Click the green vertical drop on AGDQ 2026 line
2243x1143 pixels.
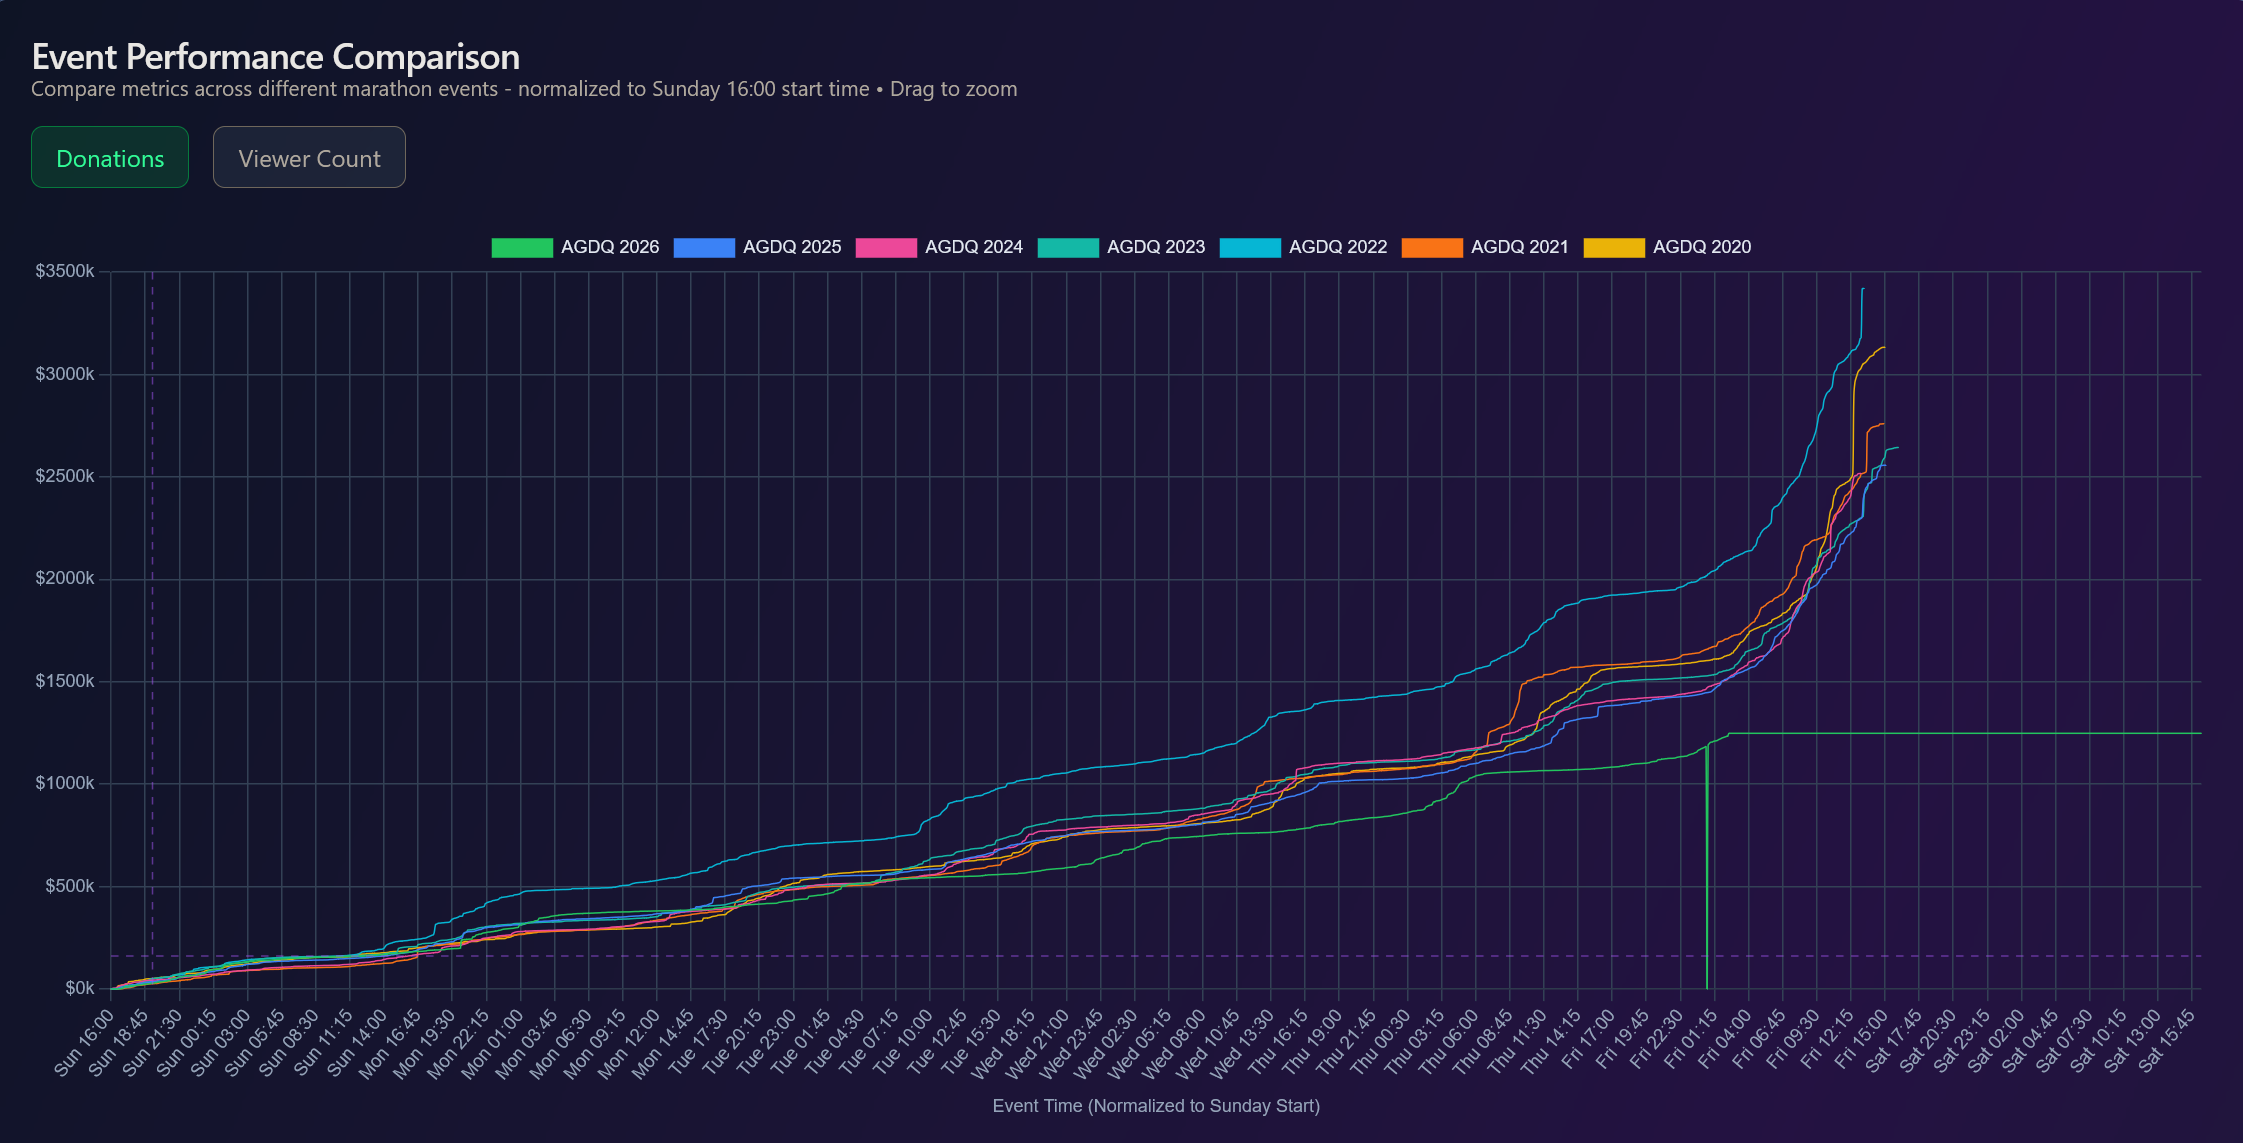pyautogui.click(x=1706, y=870)
